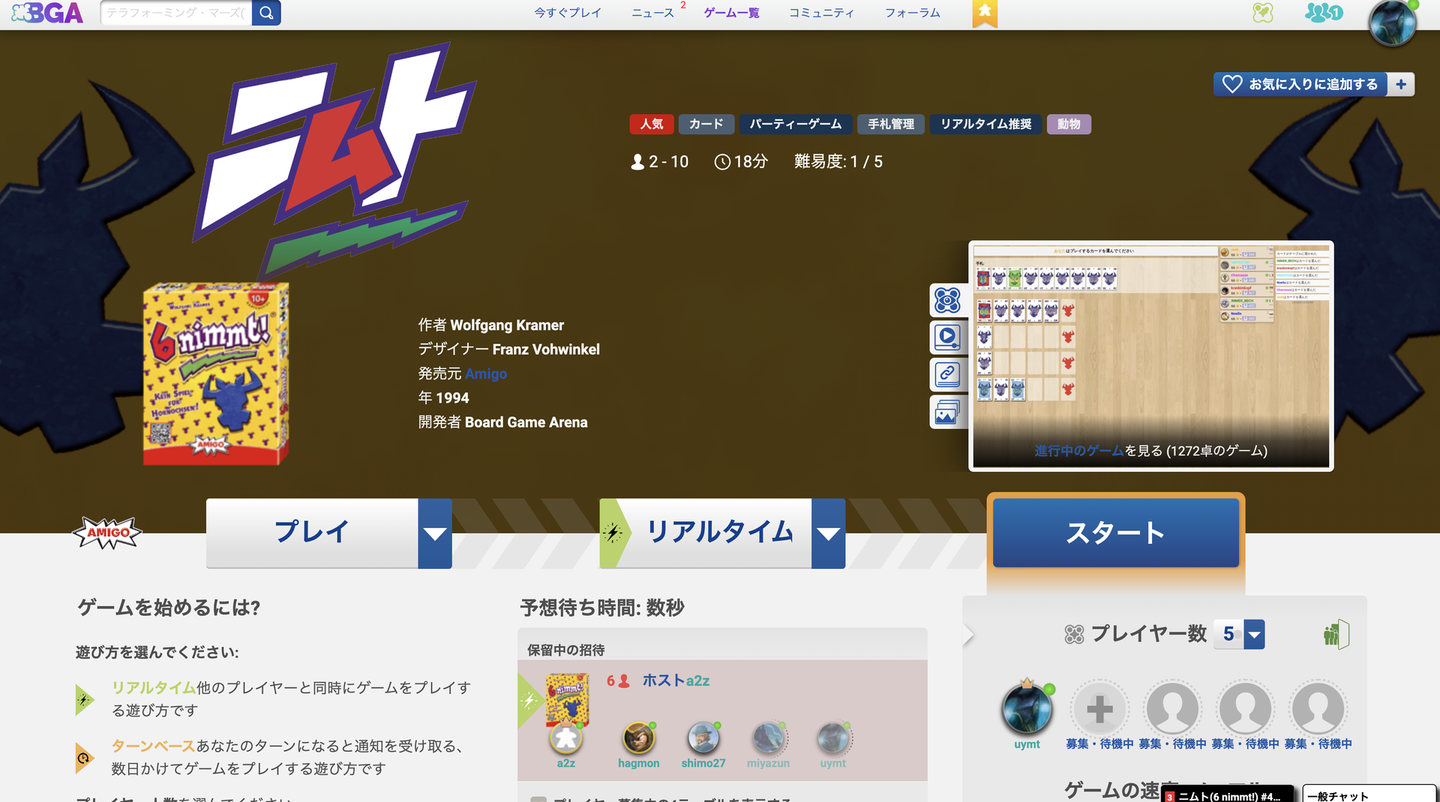Open the premium gold star ribbon
1440x802 pixels.
985,13
